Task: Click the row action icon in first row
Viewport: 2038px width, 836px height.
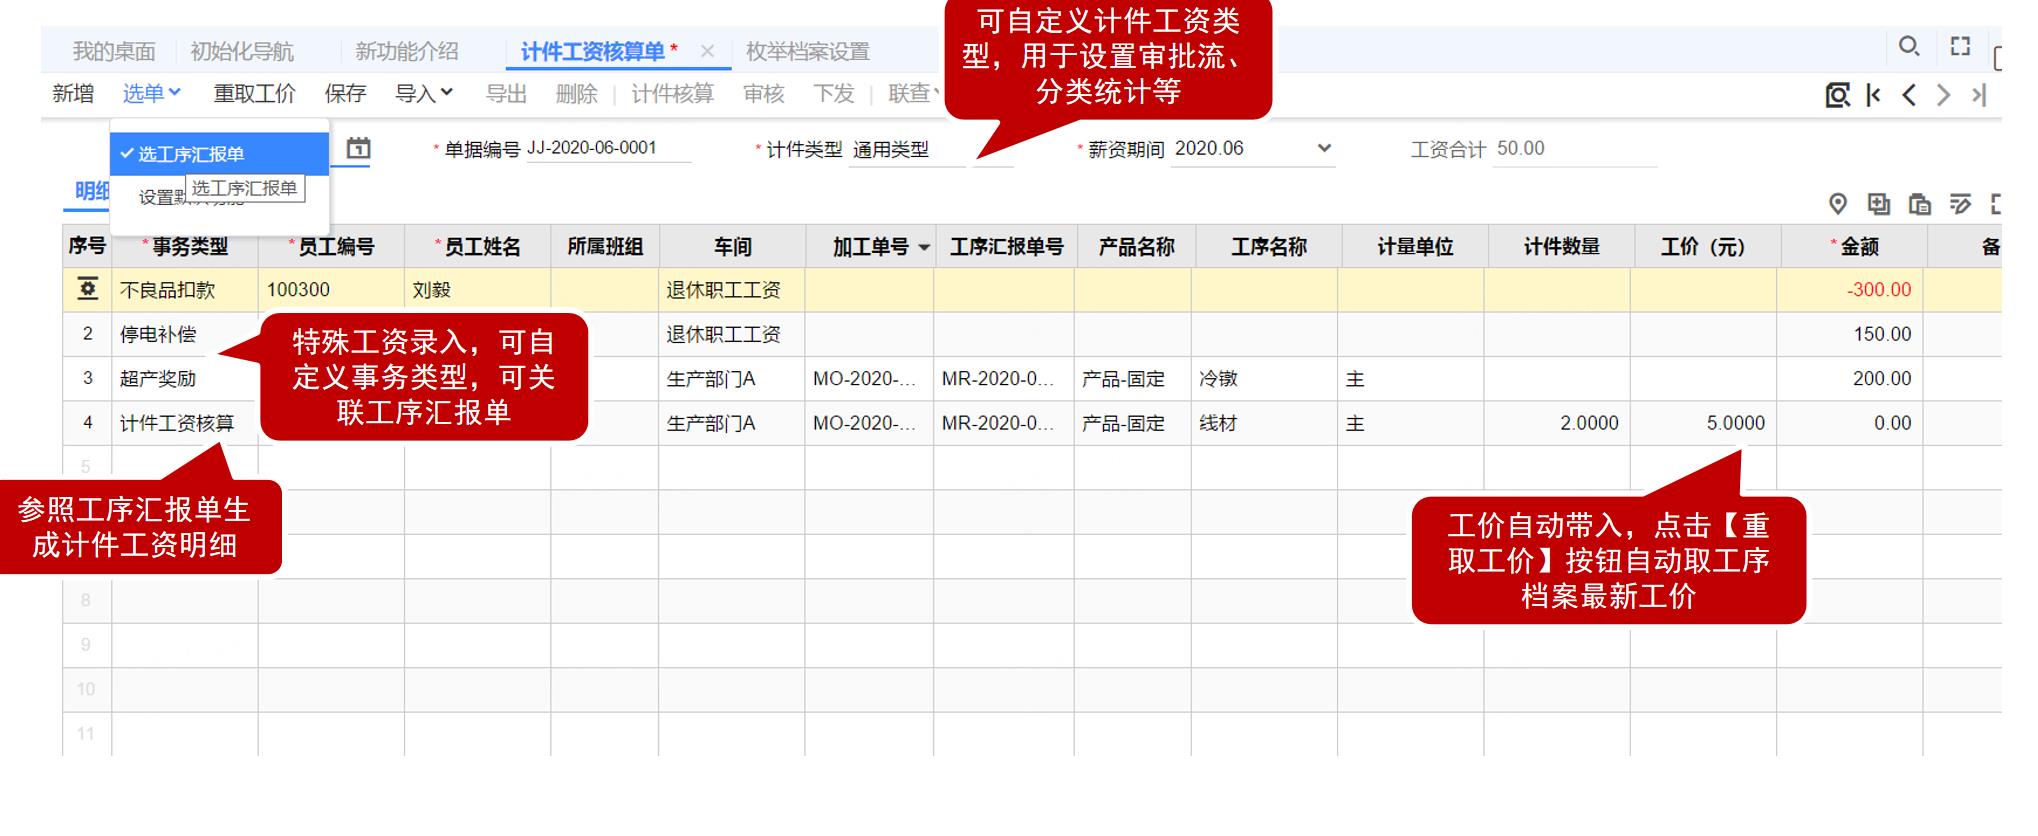Action: coord(88,290)
